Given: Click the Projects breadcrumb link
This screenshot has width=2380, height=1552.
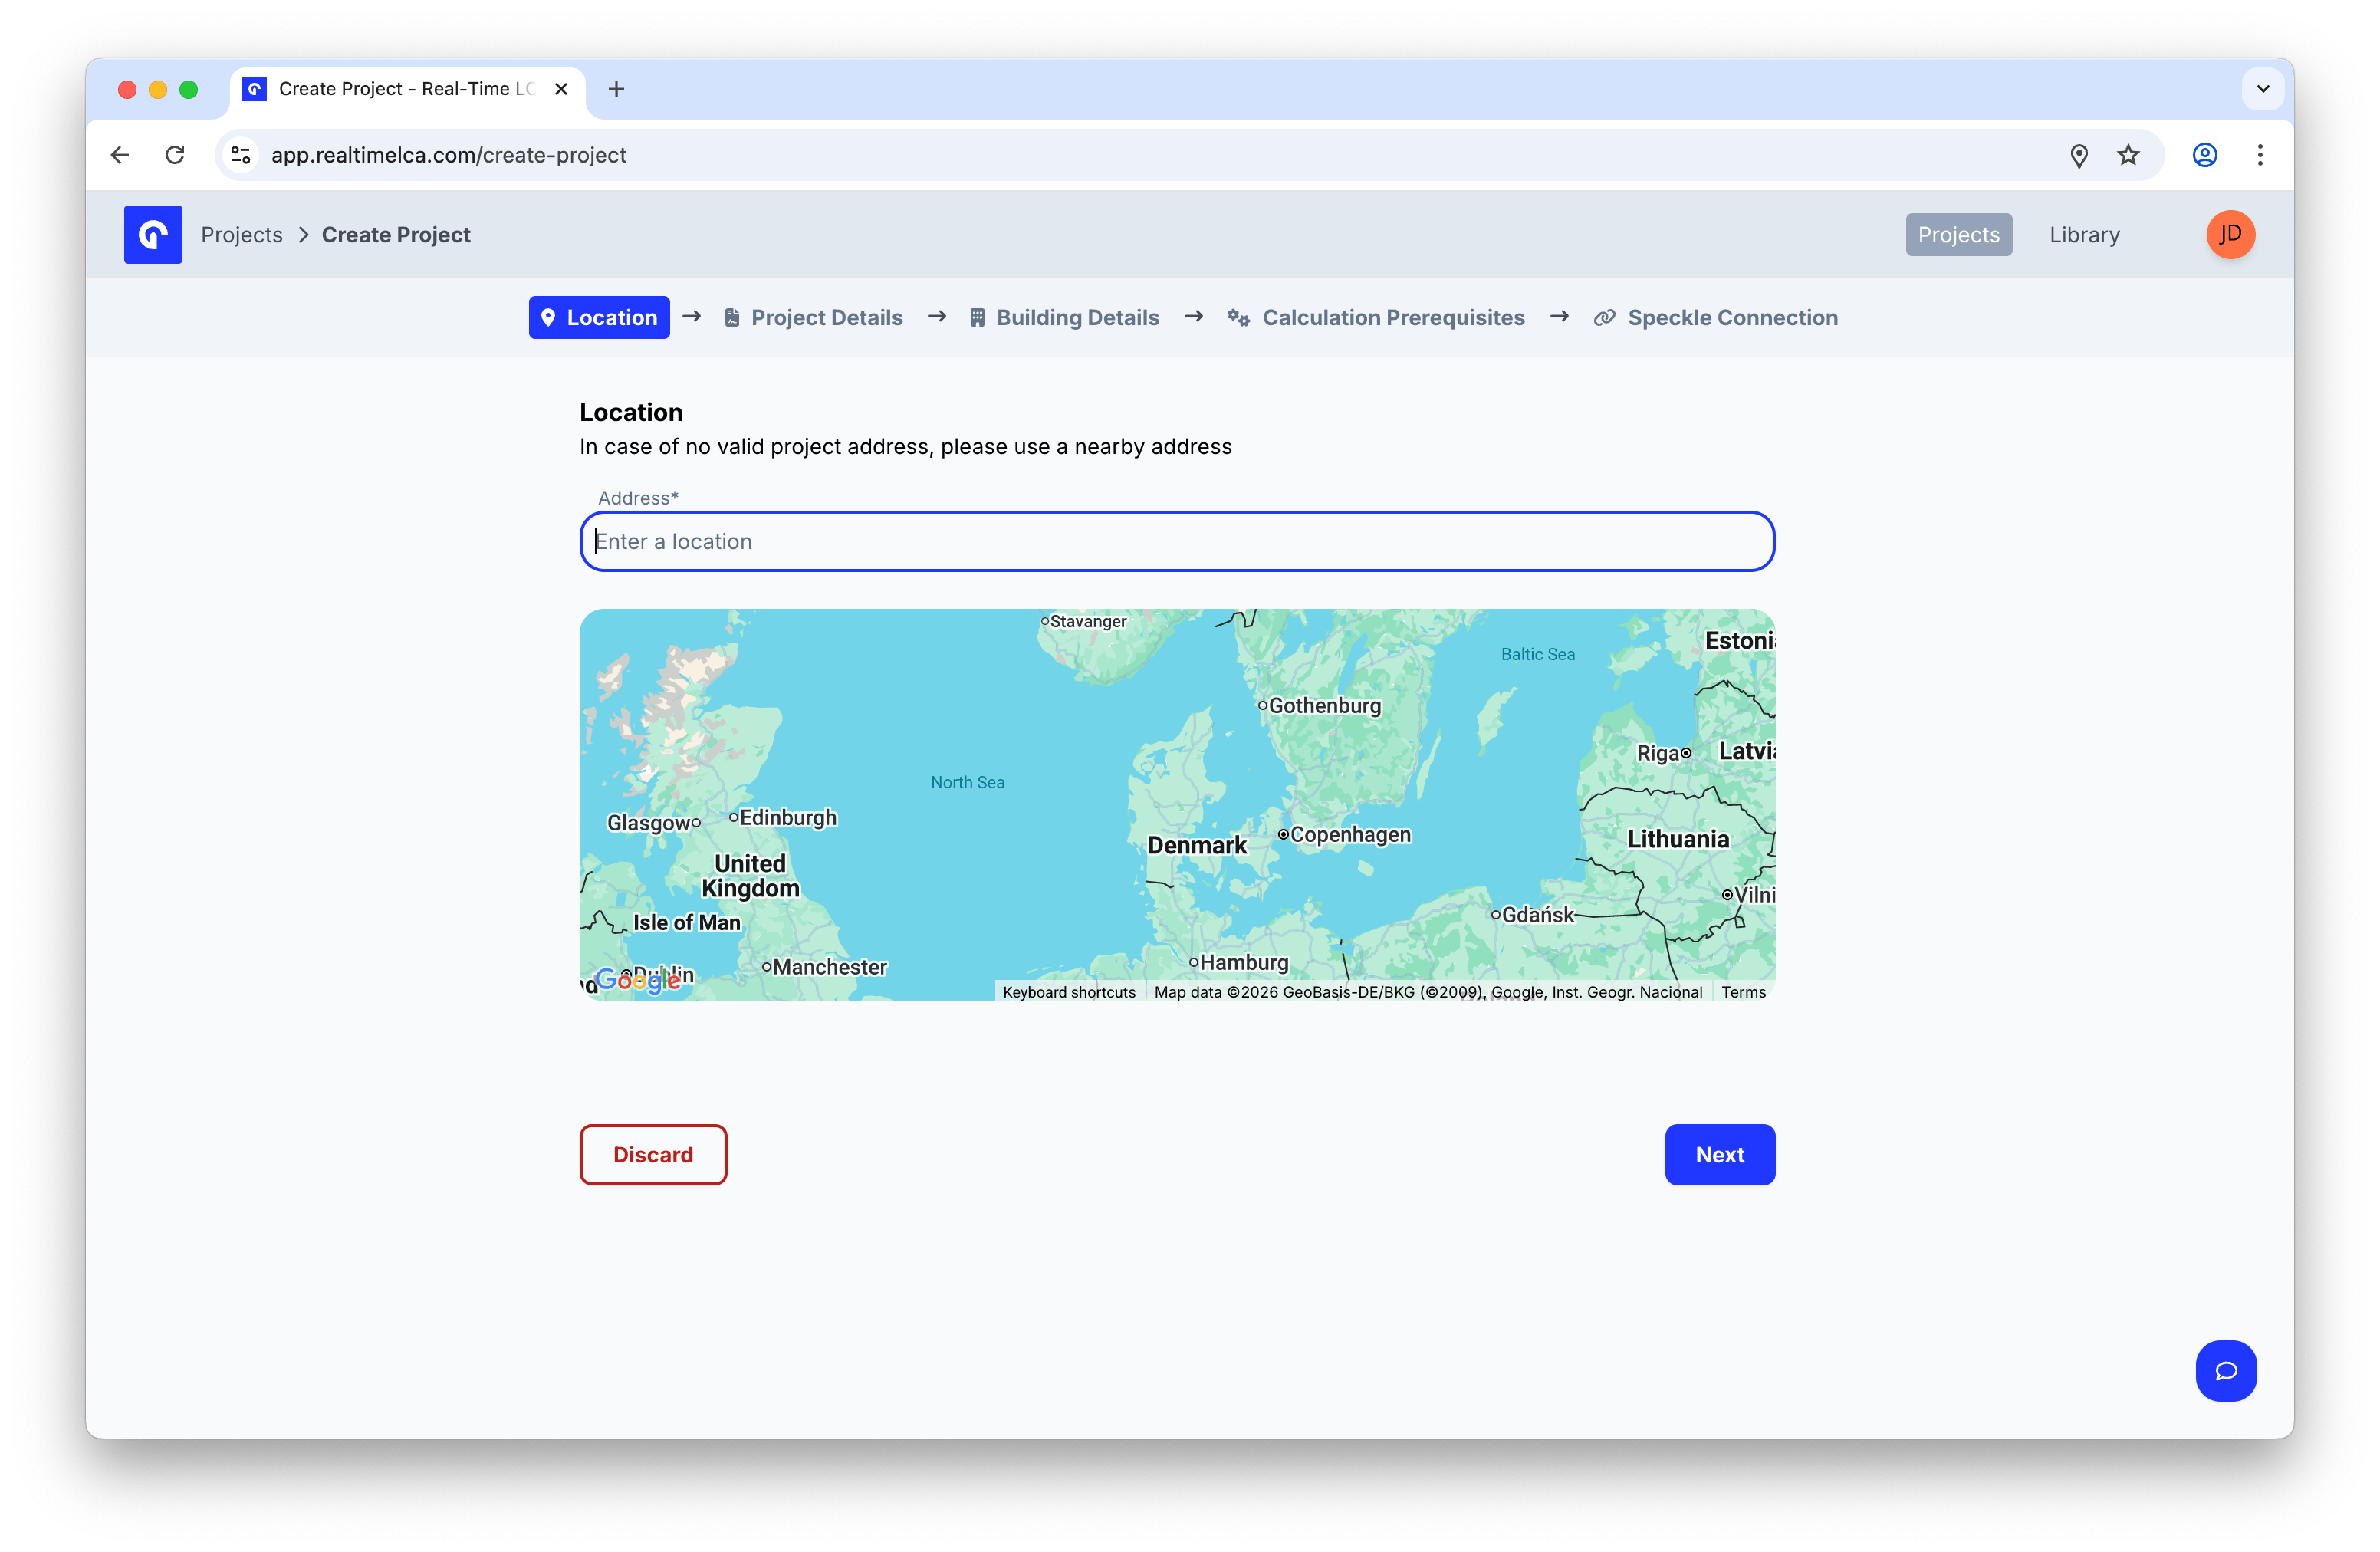Looking at the screenshot, I should [242, 234].
